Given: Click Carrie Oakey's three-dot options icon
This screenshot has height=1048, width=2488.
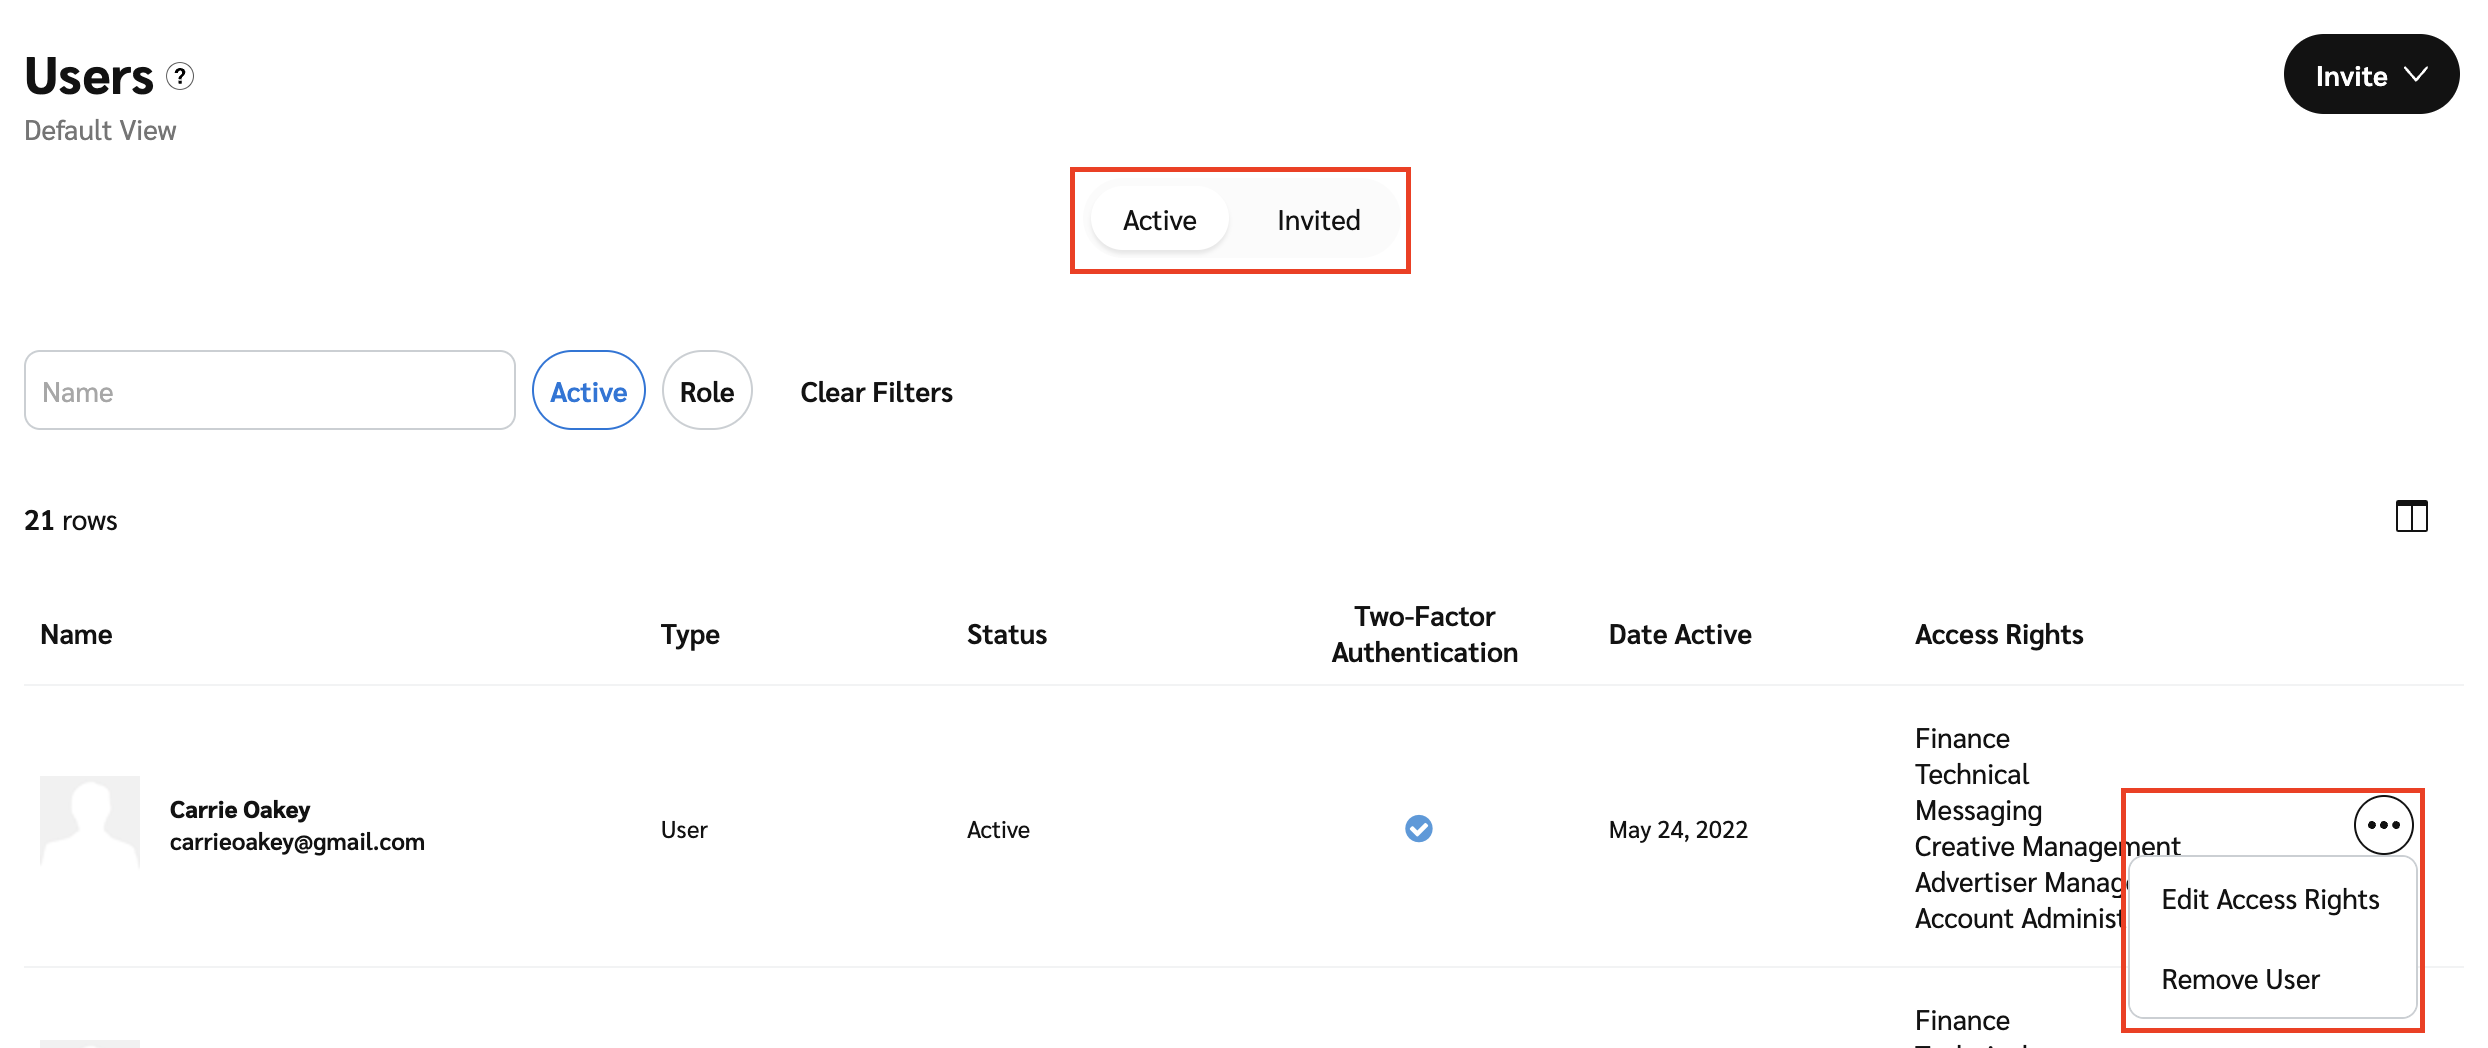Looking at the screenshot, I should pos(2383,825).
